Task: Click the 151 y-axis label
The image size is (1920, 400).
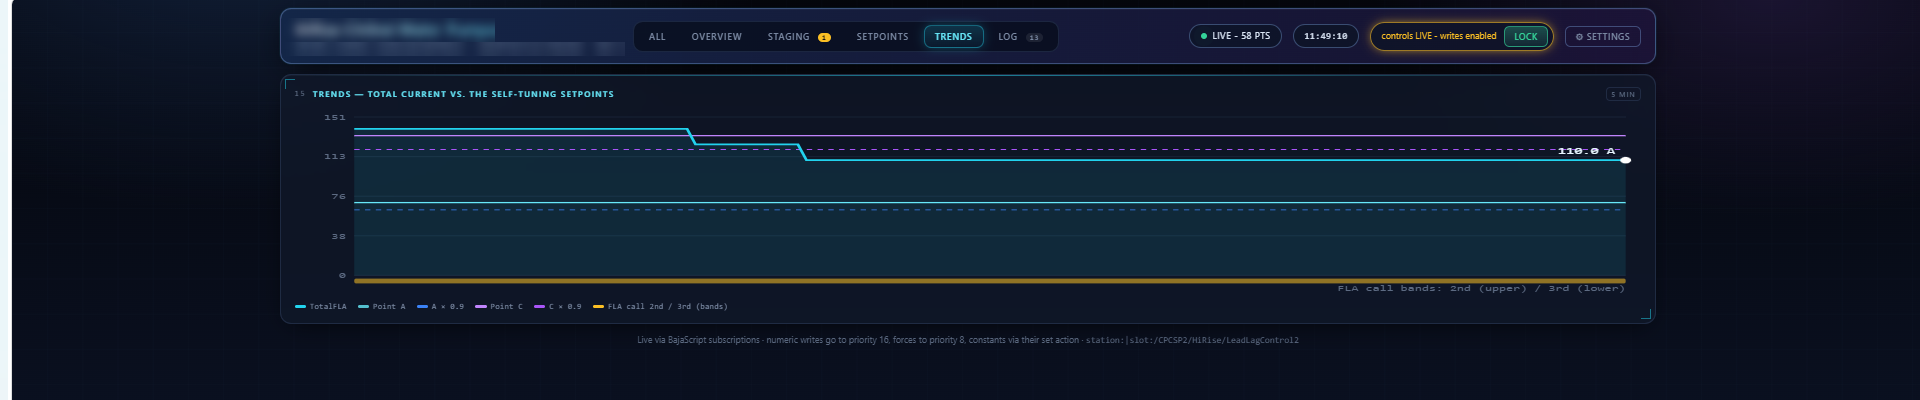Action: [334, 118]
